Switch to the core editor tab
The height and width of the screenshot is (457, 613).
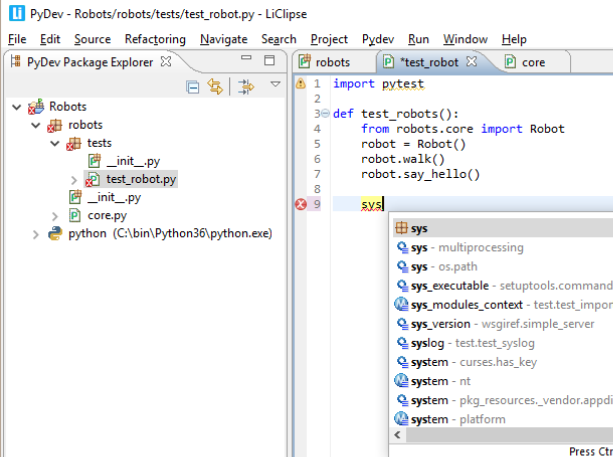pyautogui.click(x=533, y=62)
